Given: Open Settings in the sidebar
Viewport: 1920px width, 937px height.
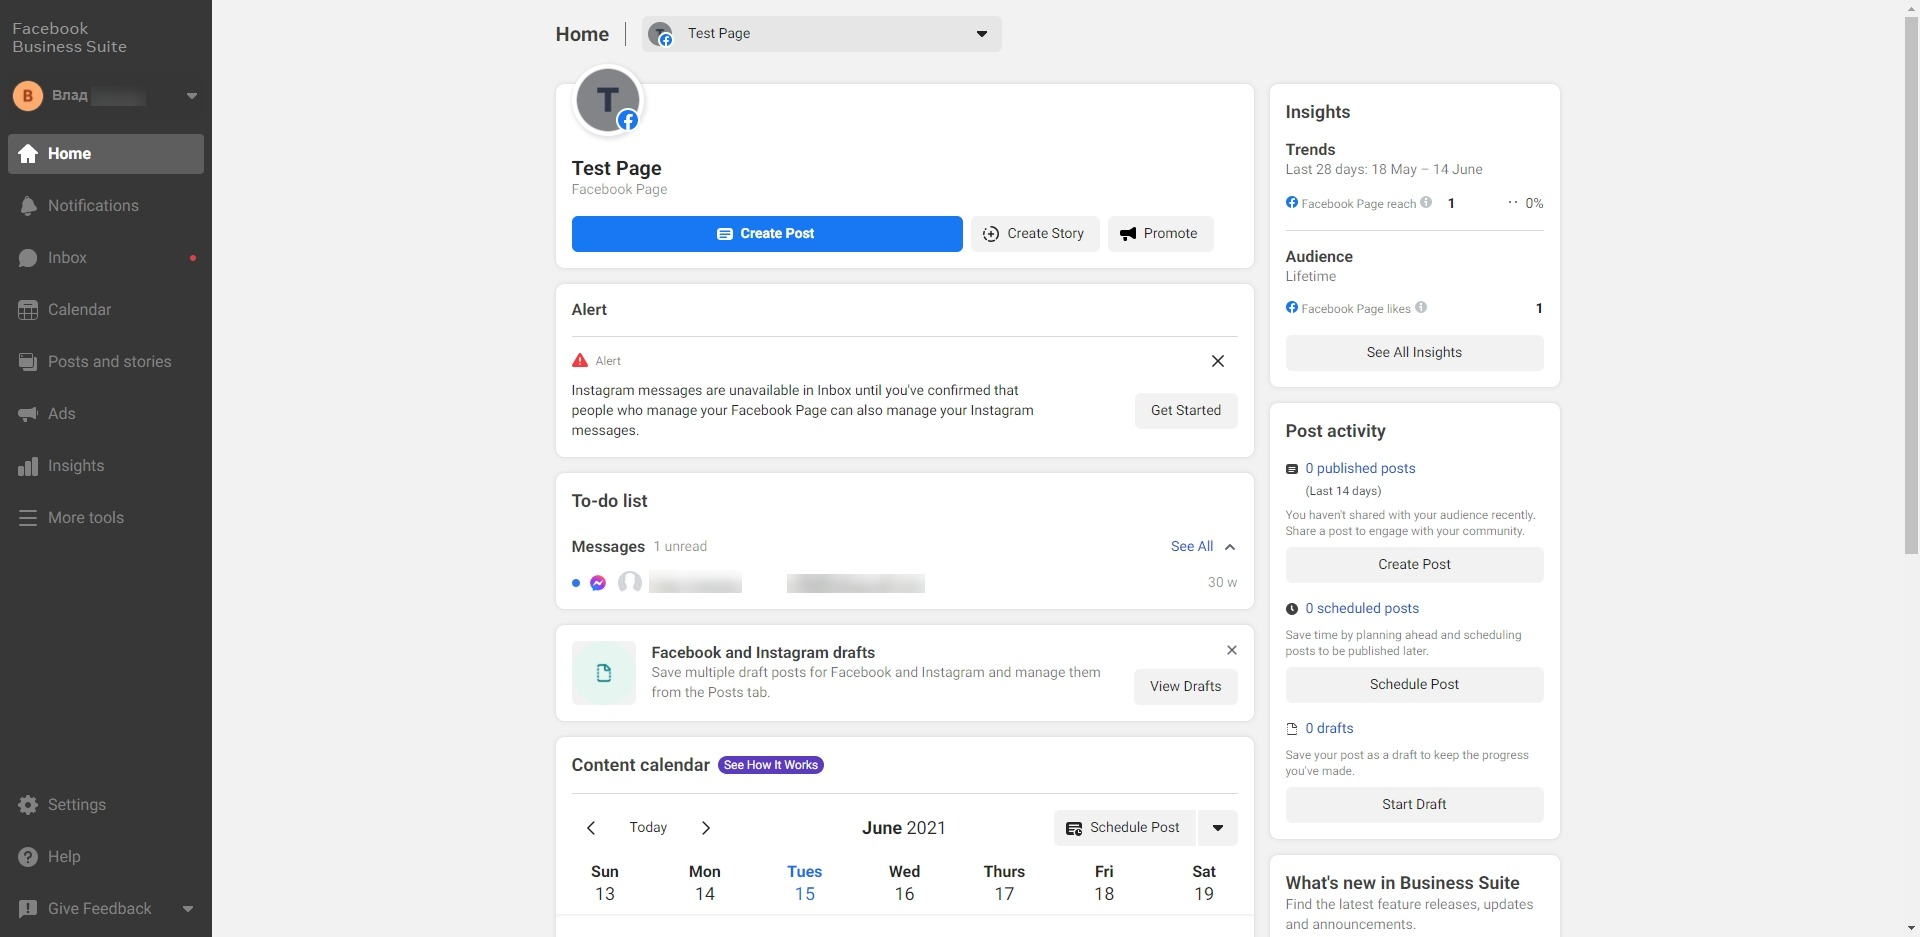Looking at the screenshot, I should pyautogui.click(x=105, y=805).
